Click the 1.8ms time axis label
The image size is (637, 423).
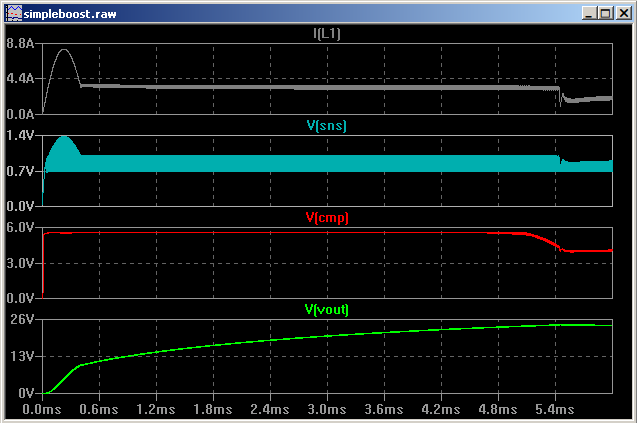(x=213, y=409)
